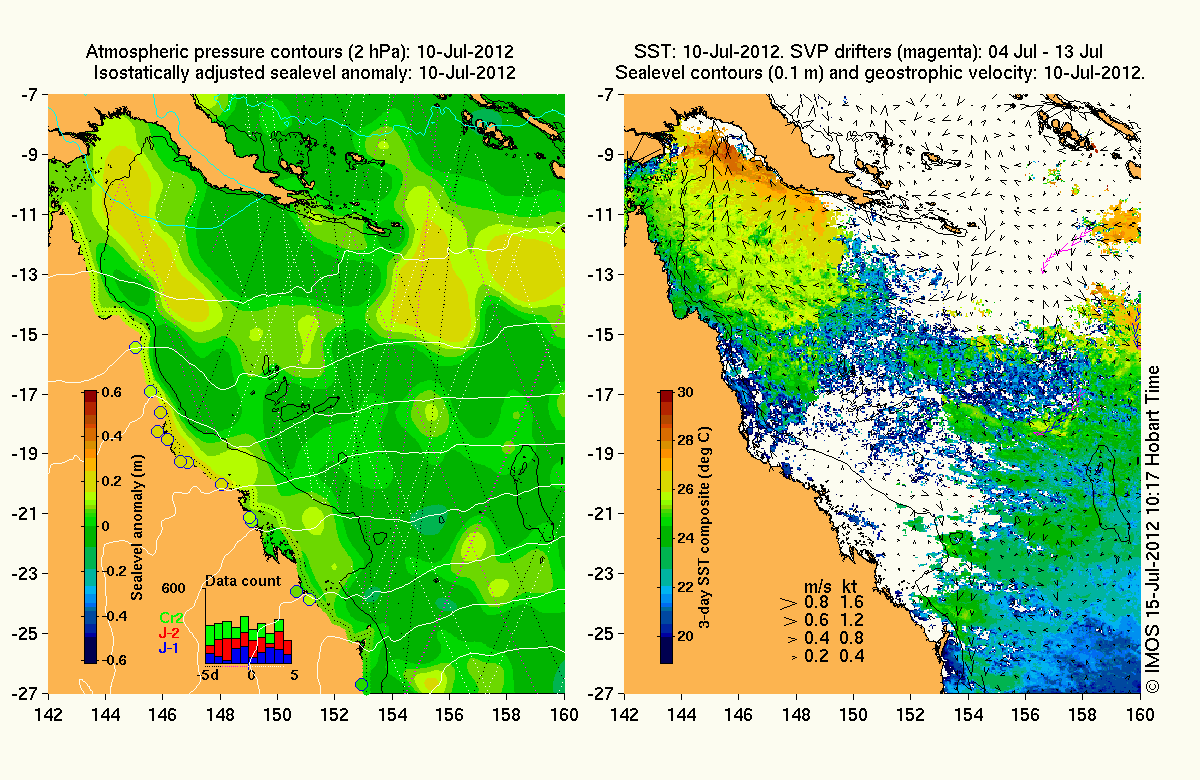Click the red 'J-2' legend label

[170, 634]
